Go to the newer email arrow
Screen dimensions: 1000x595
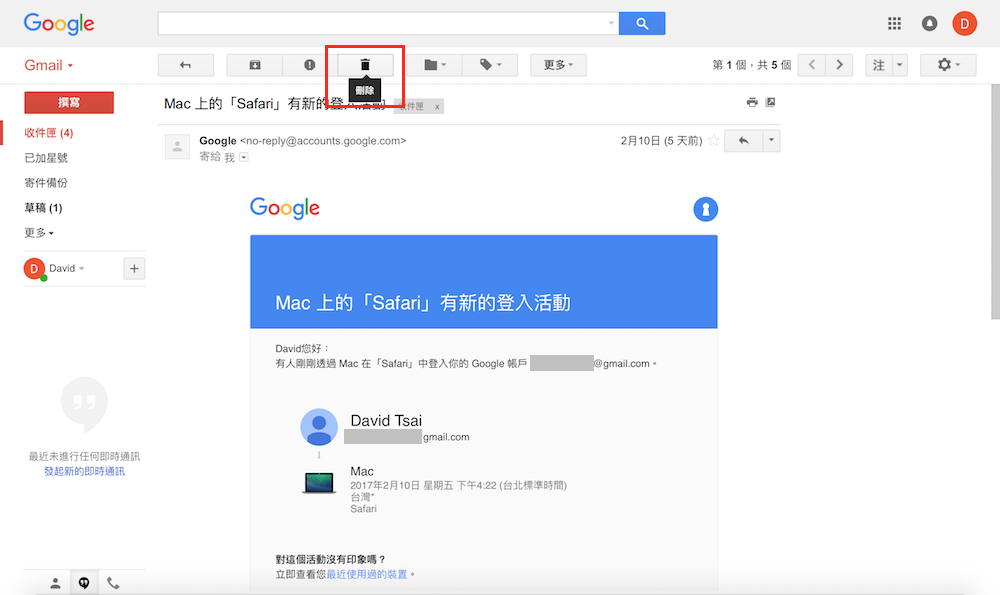812,65
